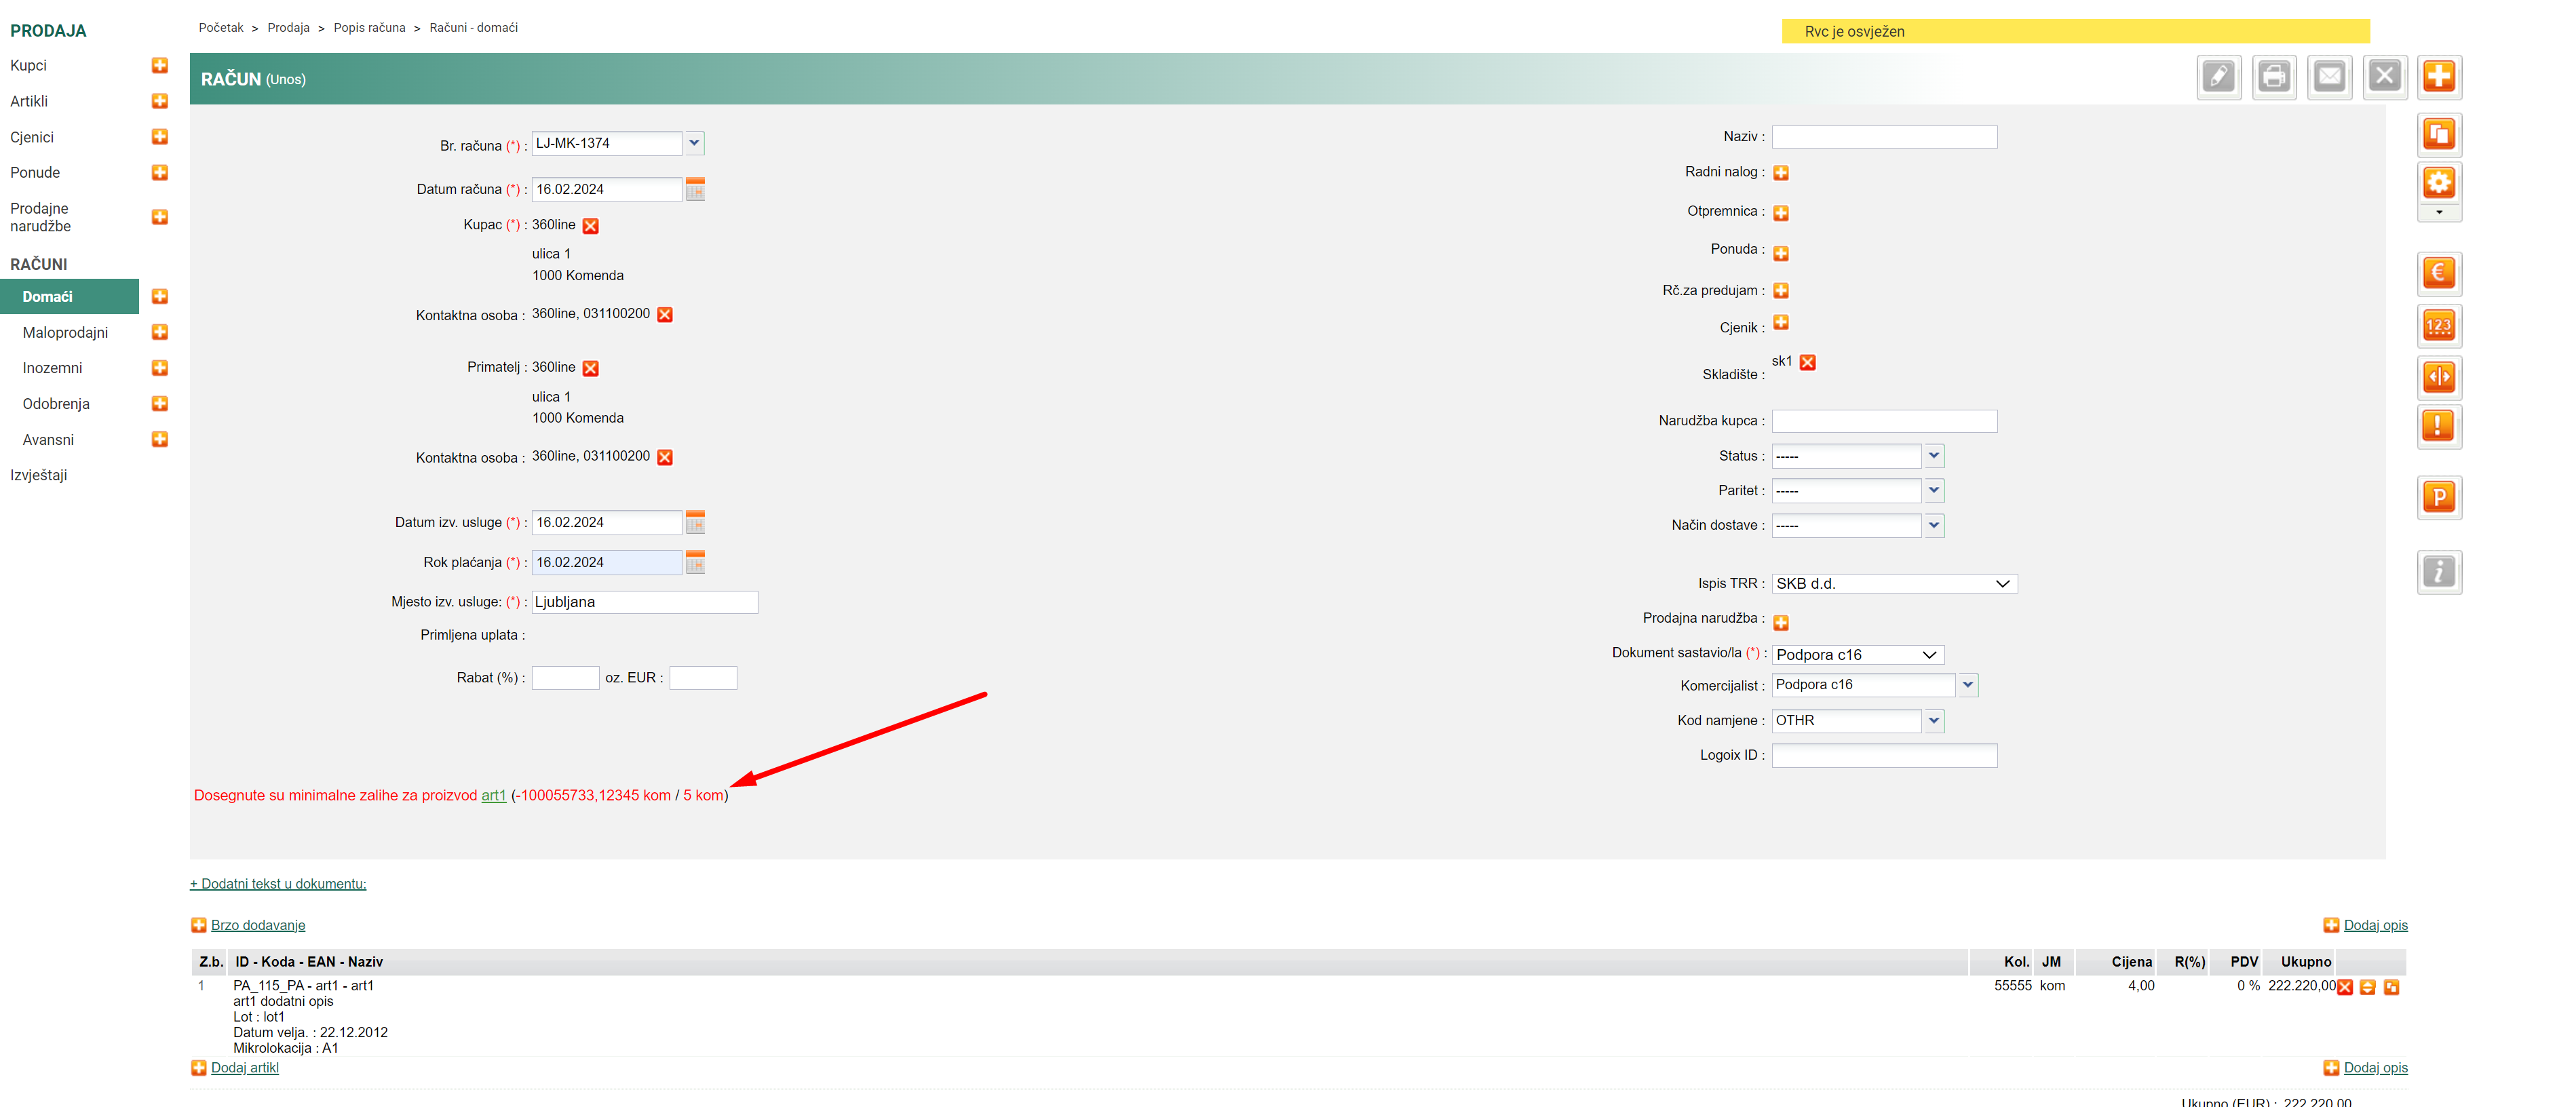Open Maloprodajni invoices in sidebar
Image resolution: width=2576 pixels, height=1107 pixels.
[x=65, y=332]
